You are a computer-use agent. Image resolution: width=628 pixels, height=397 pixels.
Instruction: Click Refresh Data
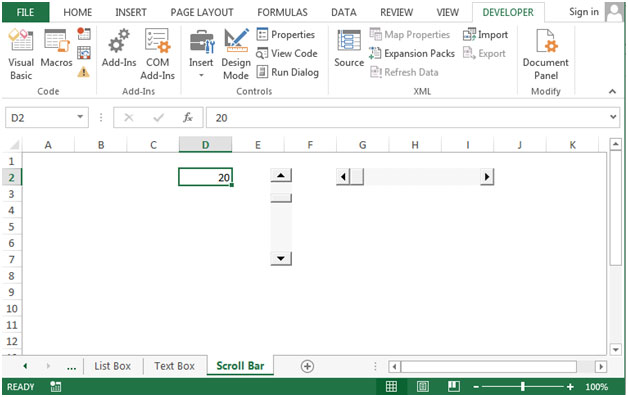[404, 72]
